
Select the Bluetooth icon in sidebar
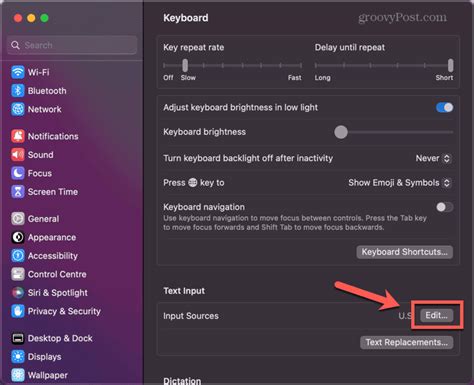tap(18, 91)
